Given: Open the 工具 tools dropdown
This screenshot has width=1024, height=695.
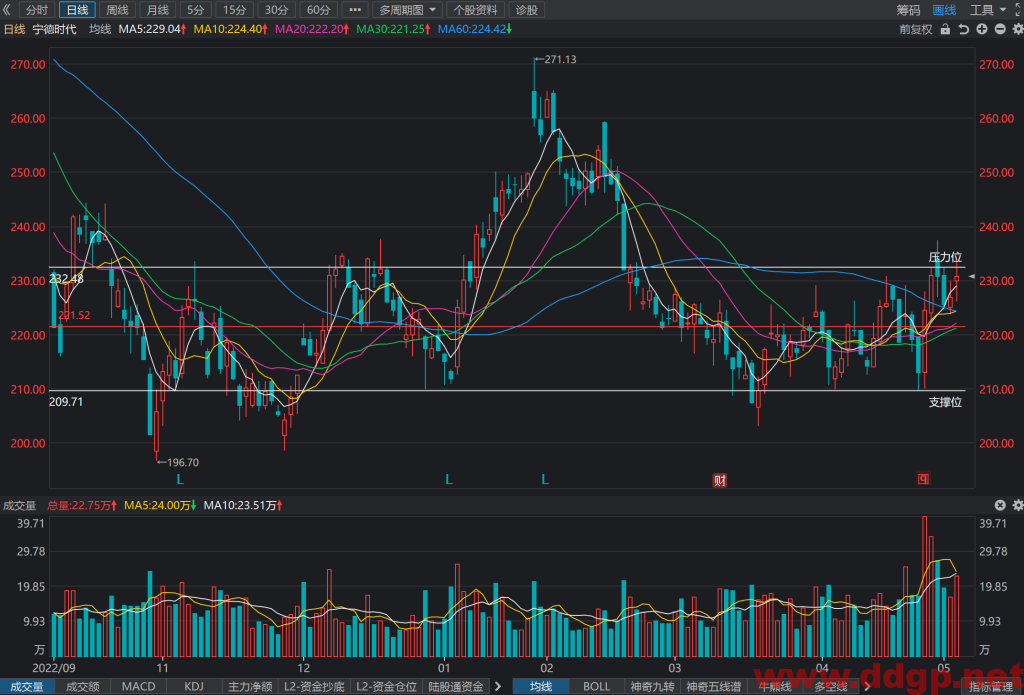Looking at the screenshot, I should tap(987, 10).
